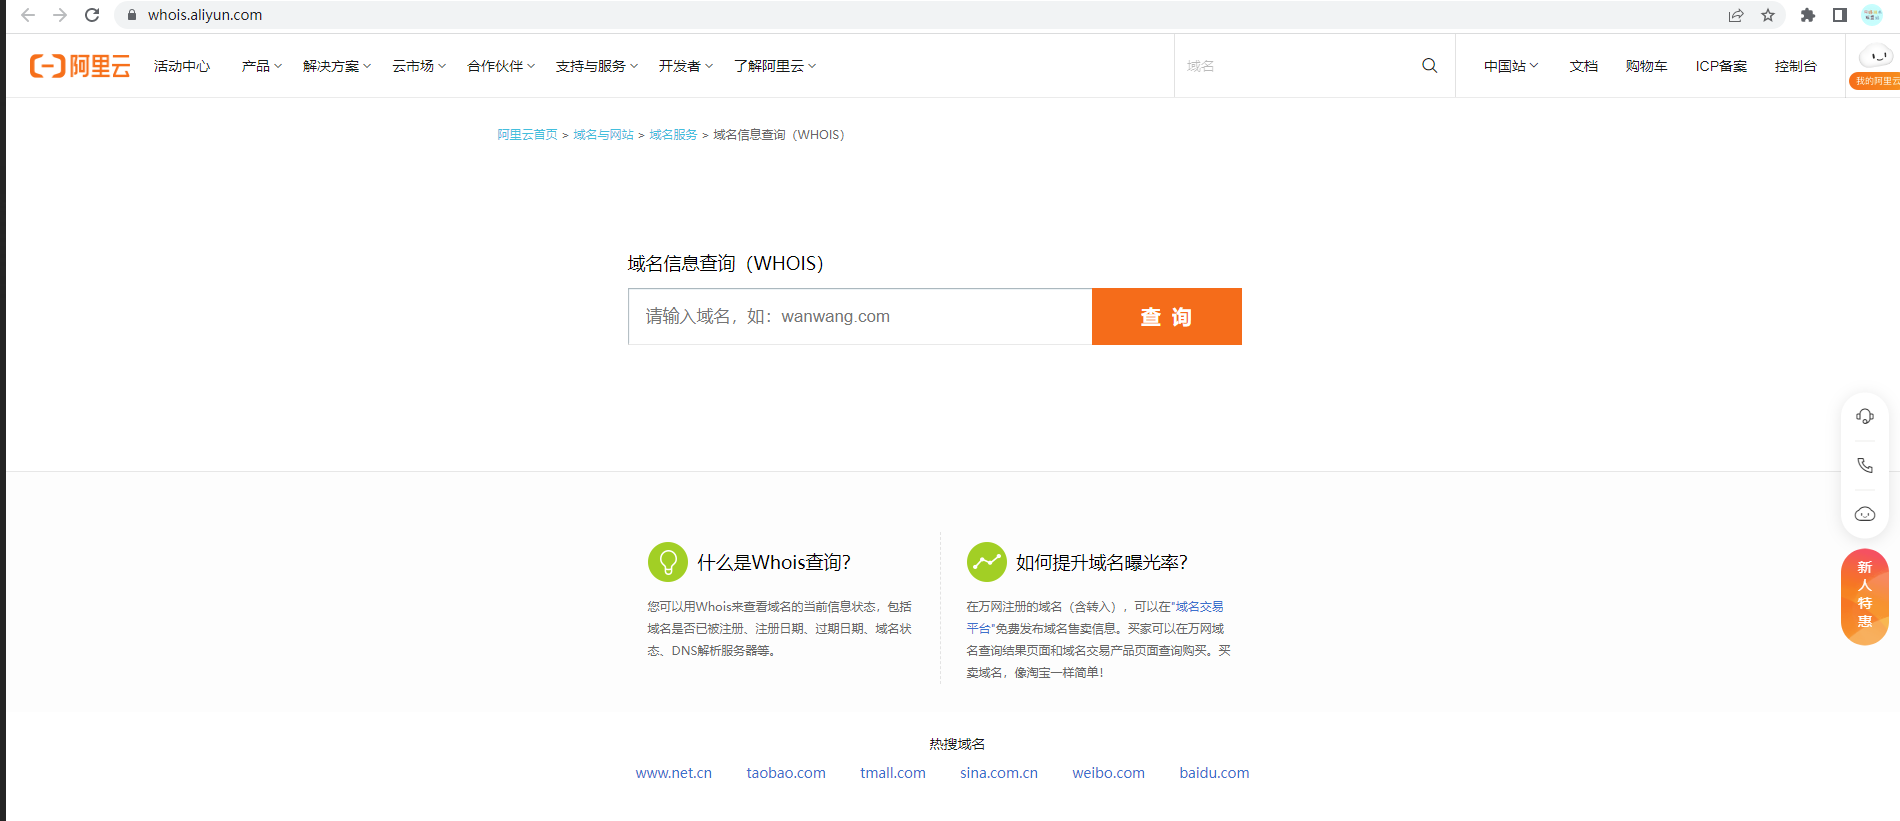The width and height of the screenshot is (1900, 821).
Task: Click the lock icon in address bar
Action: pos(131,15)
